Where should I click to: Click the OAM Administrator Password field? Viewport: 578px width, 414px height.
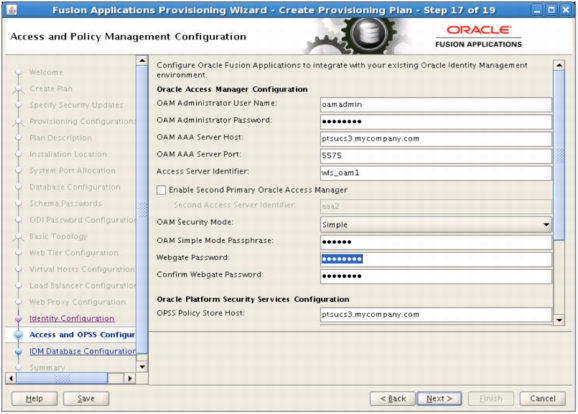436,122
